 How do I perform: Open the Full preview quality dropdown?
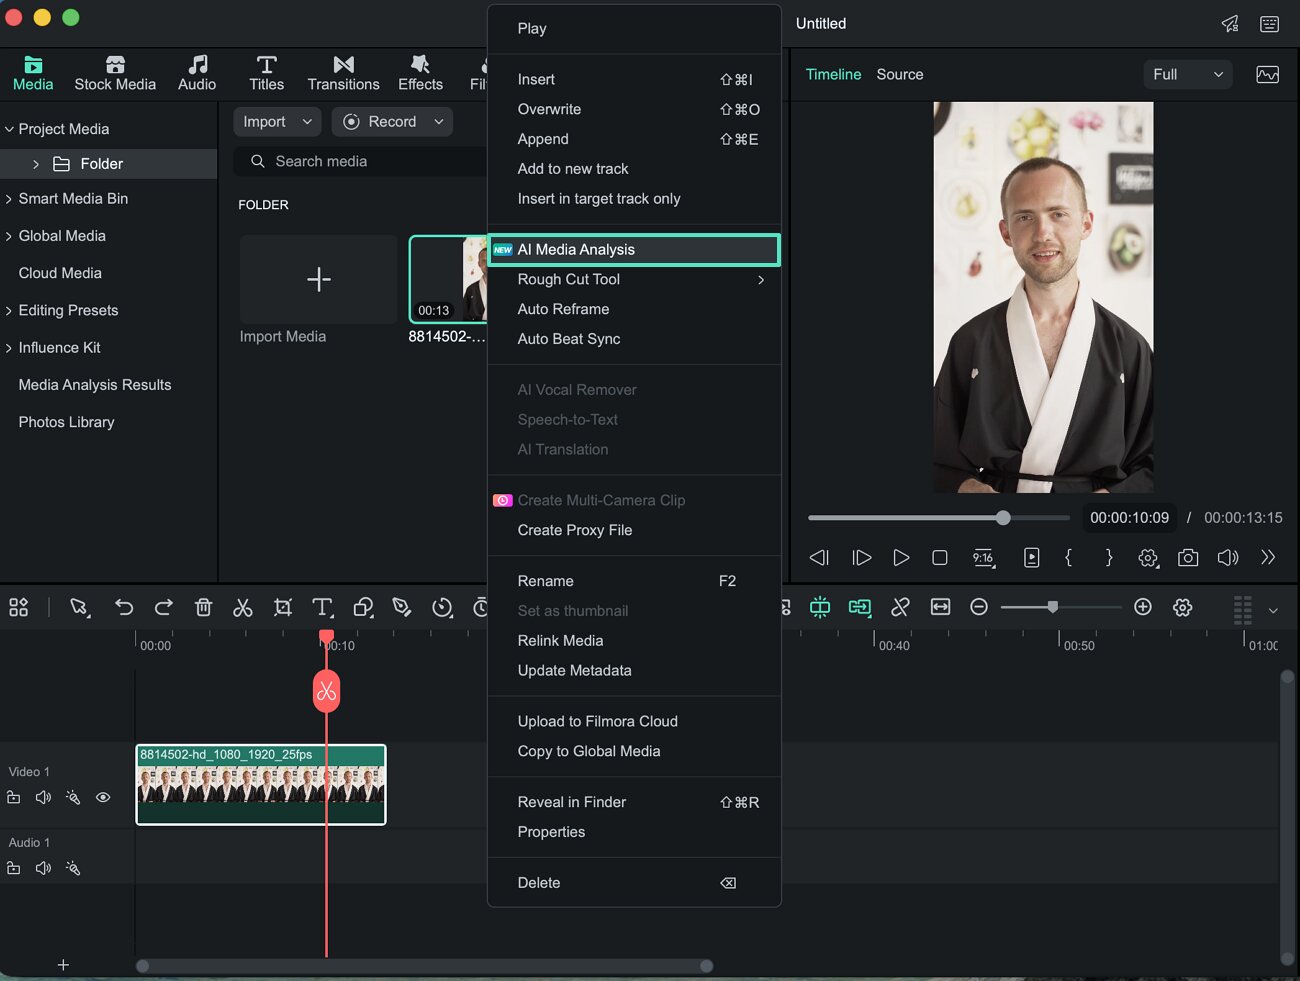pyautogui.click(x=1187, y=74)
